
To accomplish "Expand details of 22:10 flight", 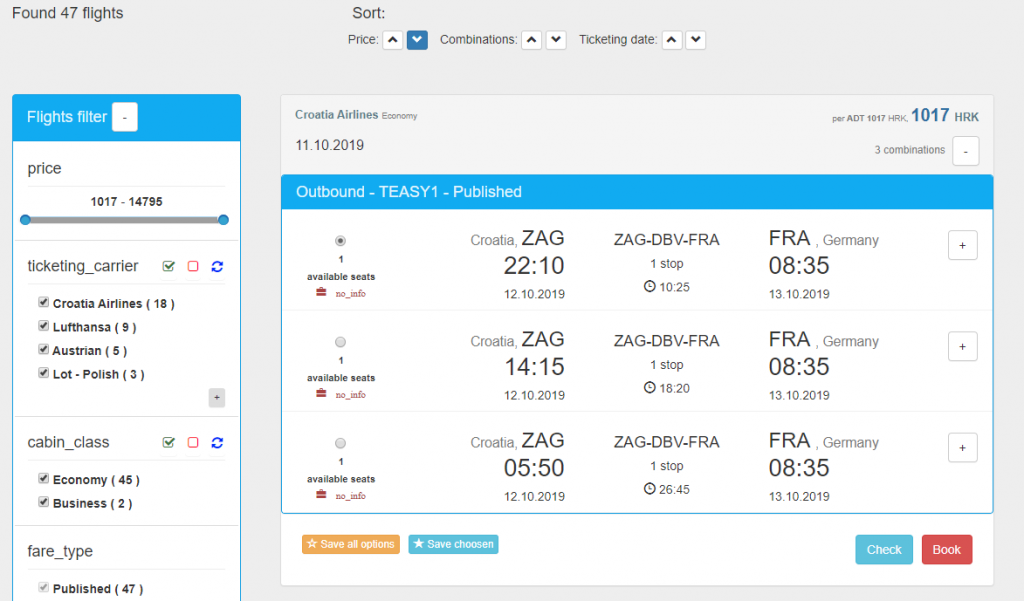I will [x=963, y=245].
